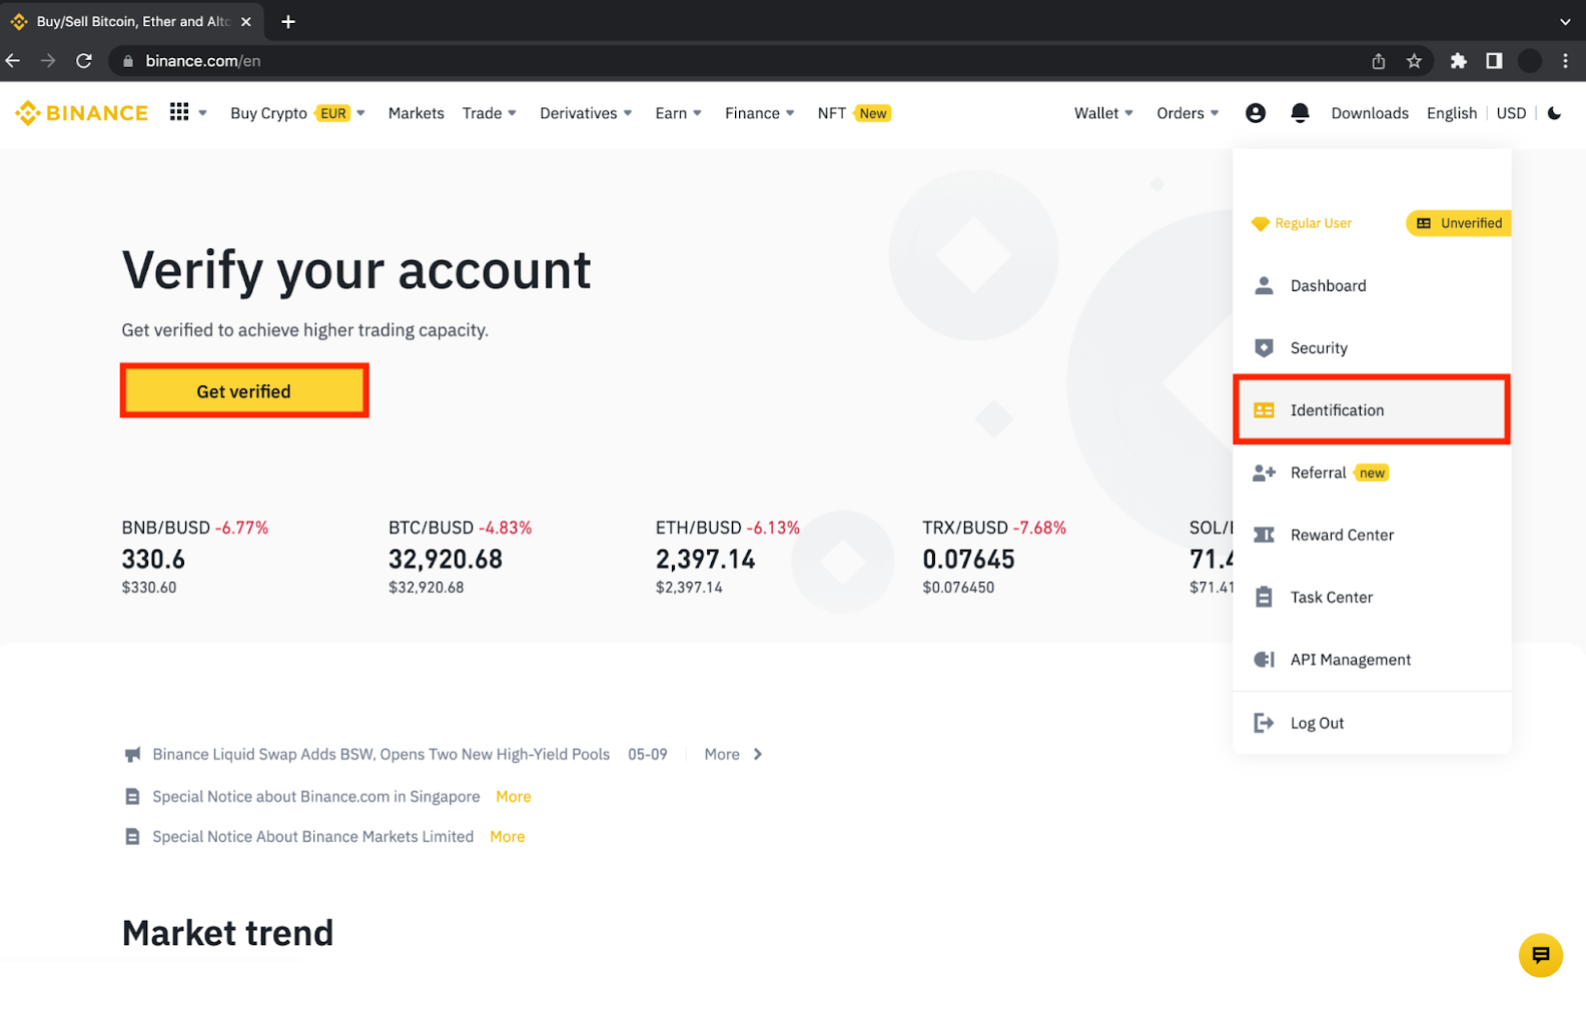Open Binance Liquid Swap BSW announcement
1586x1012 pixels.
[381, 754]
